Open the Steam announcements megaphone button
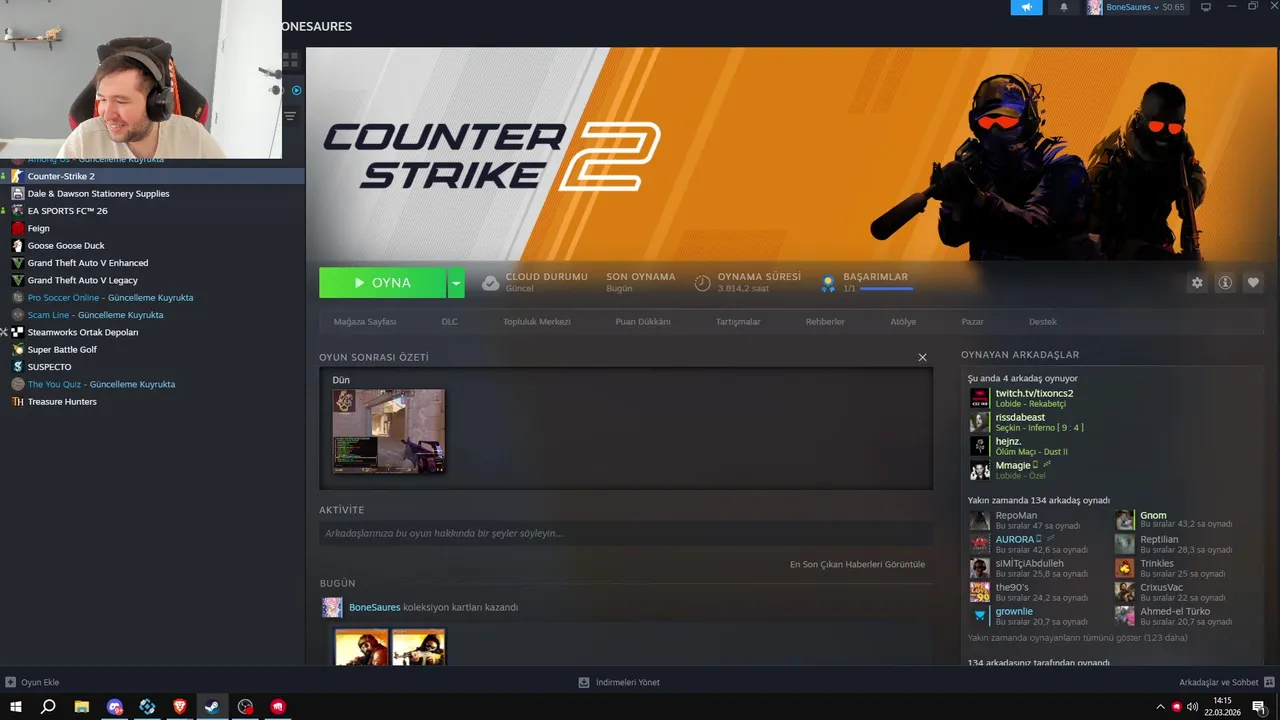Image resolution: width=1280 pixels, height=720 pixels. pos(1026,7)
